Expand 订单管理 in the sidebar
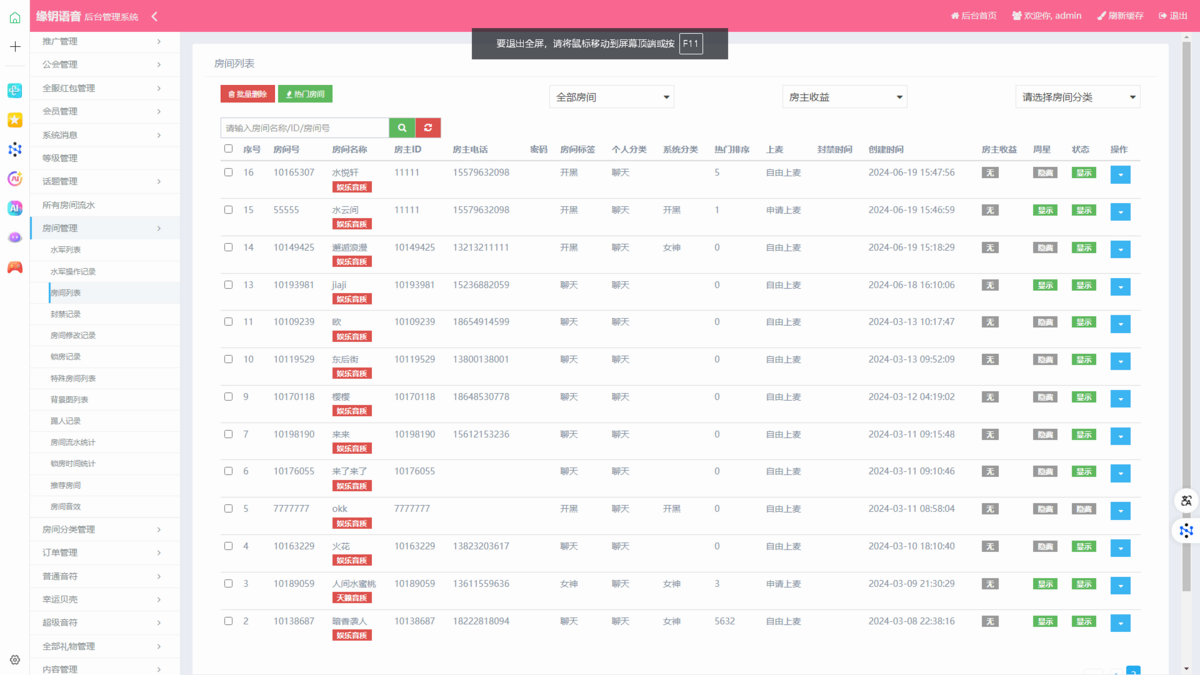1200x675 pixels. click(x=104, y=552)
